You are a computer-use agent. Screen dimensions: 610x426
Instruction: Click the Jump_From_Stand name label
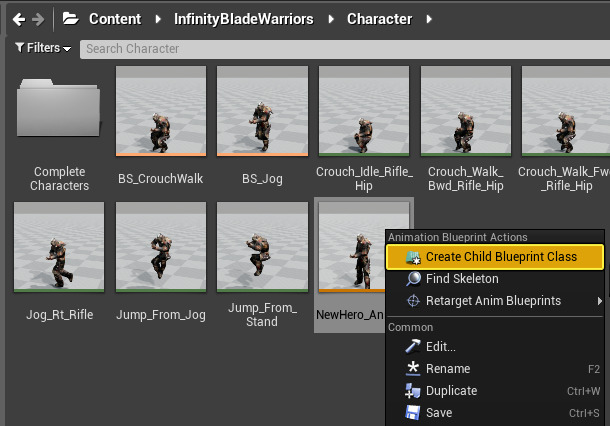coord(262,314)
